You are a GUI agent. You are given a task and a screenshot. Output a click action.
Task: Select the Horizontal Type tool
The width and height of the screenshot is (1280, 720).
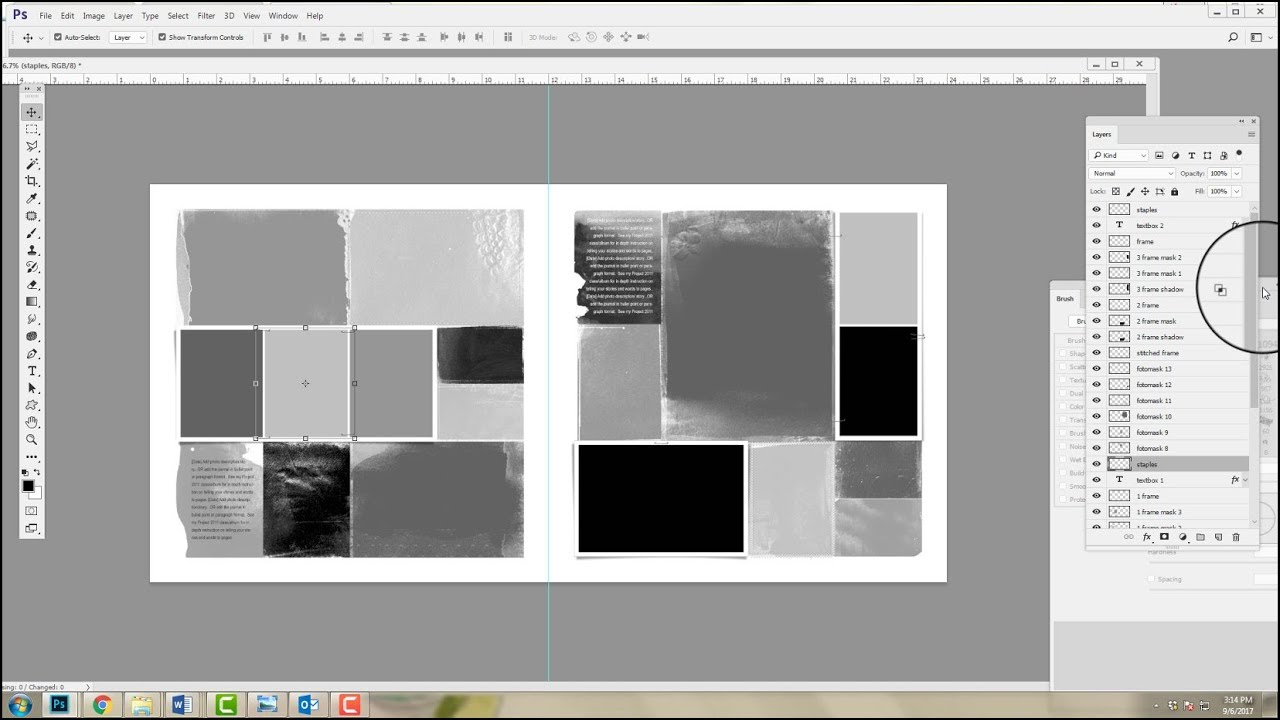[32, 371]
